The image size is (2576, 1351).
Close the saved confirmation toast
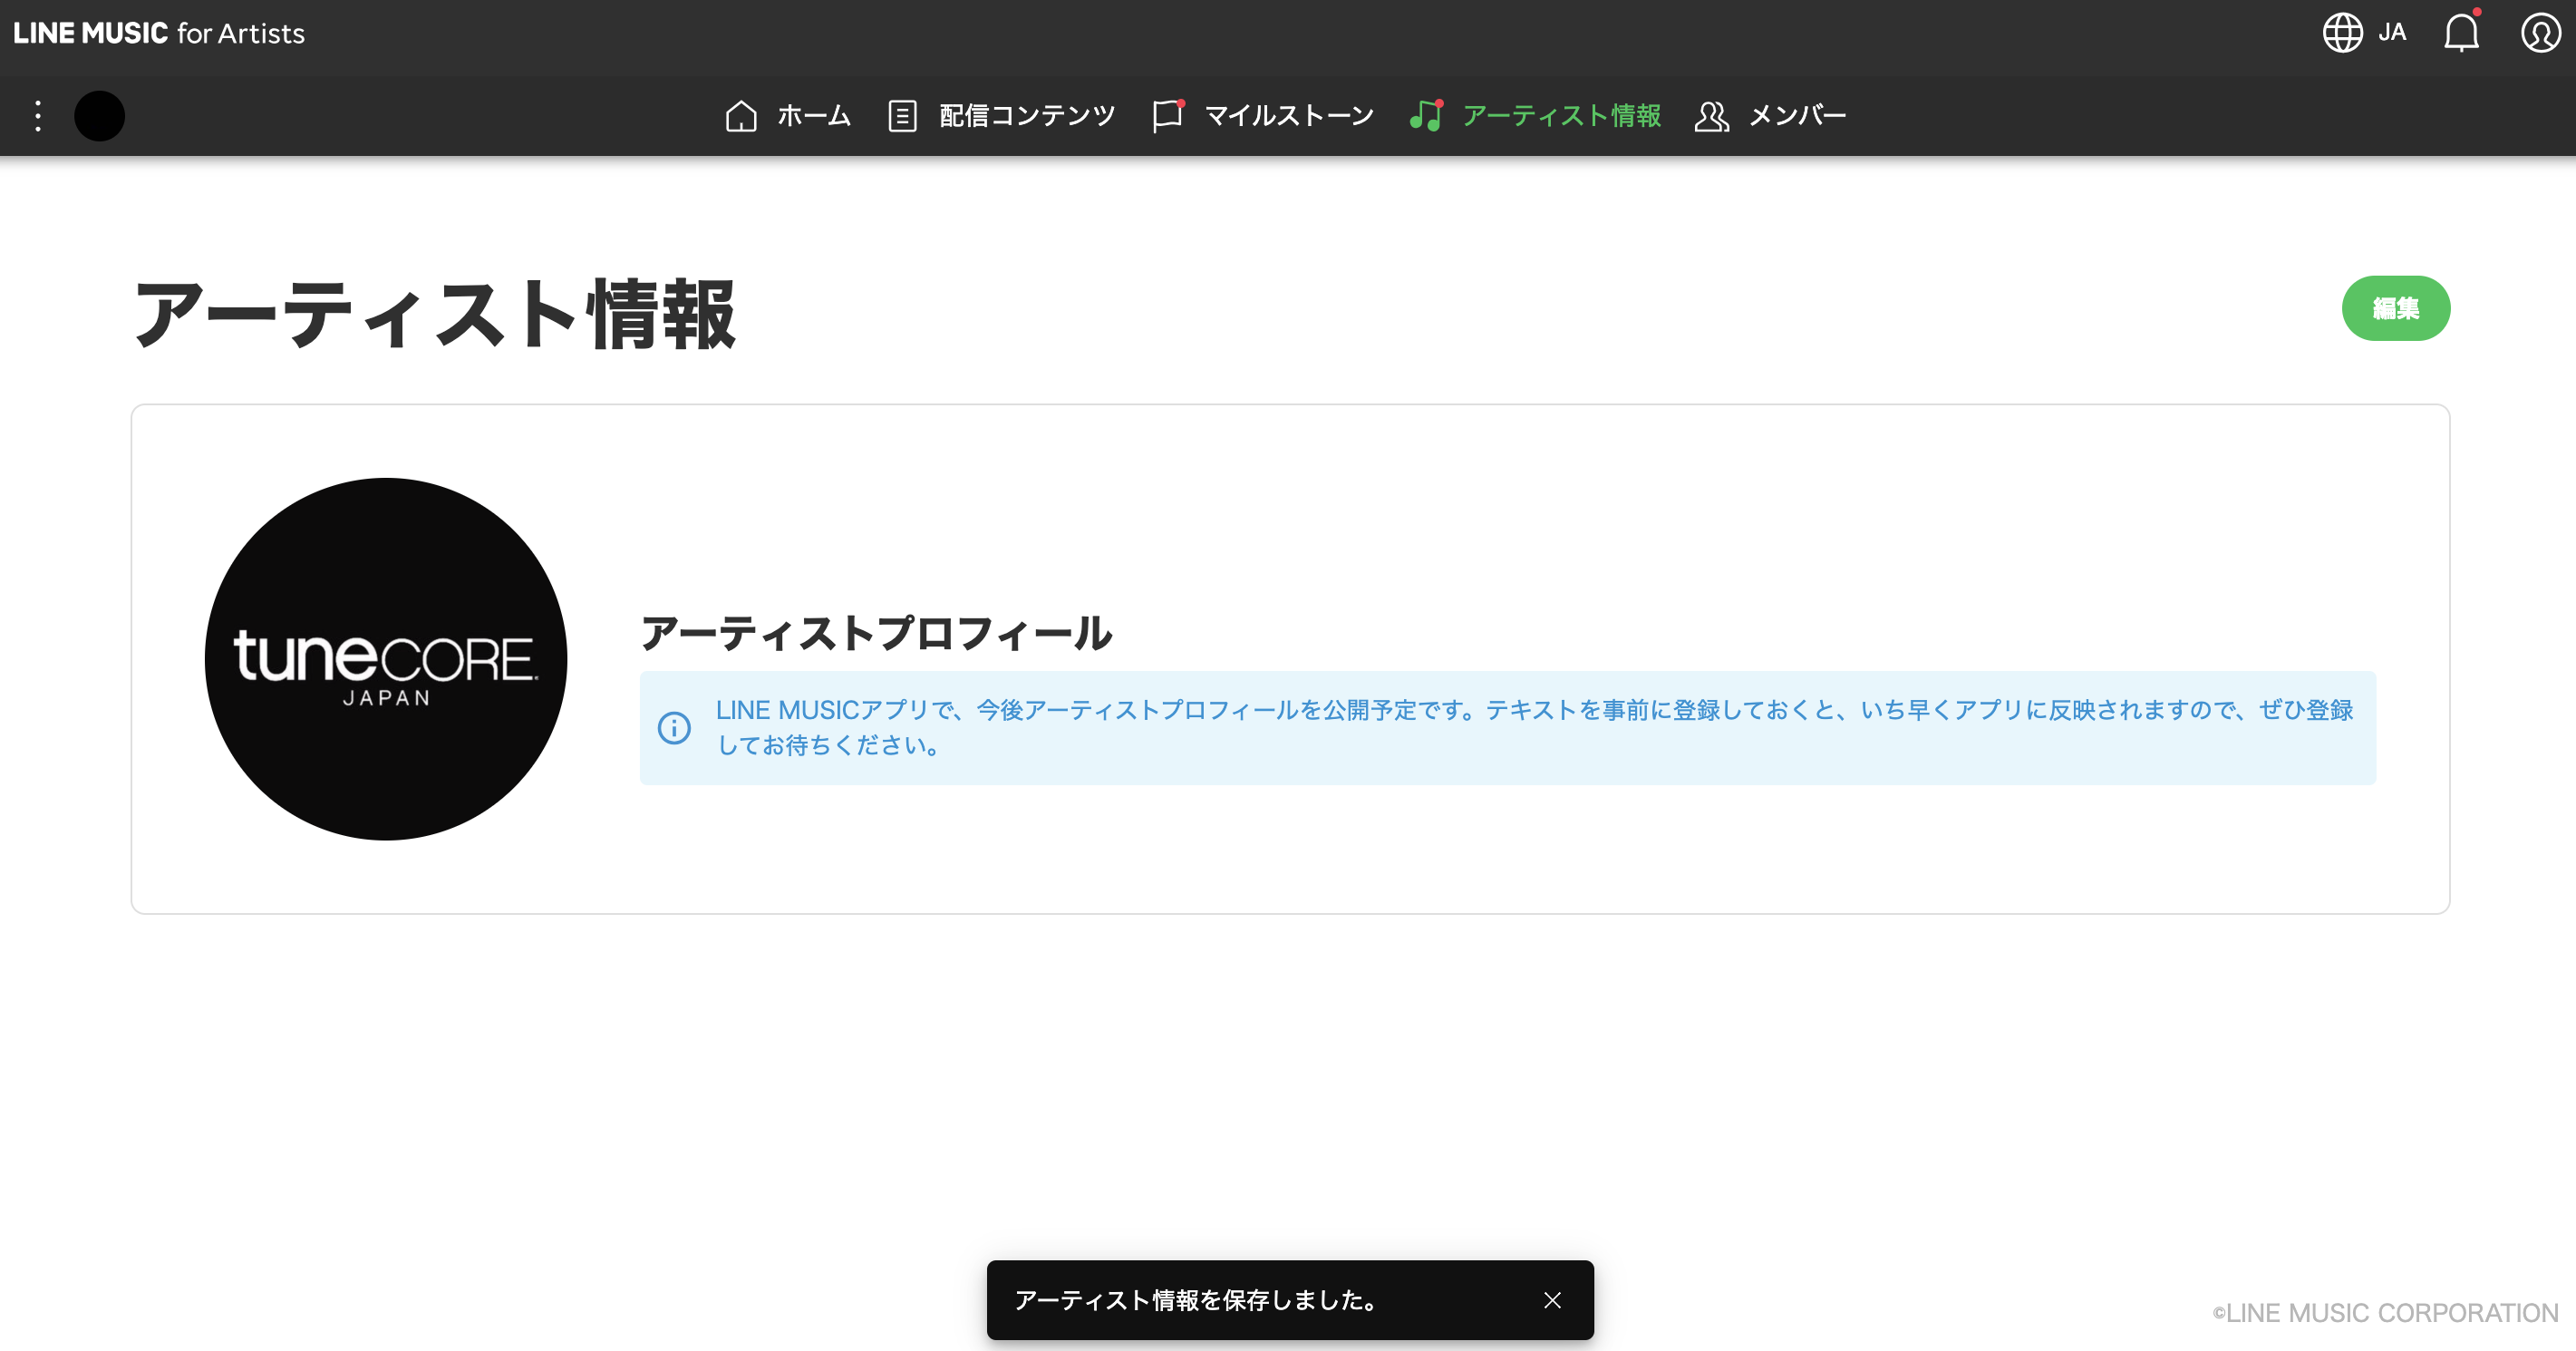(1552, 1300)
